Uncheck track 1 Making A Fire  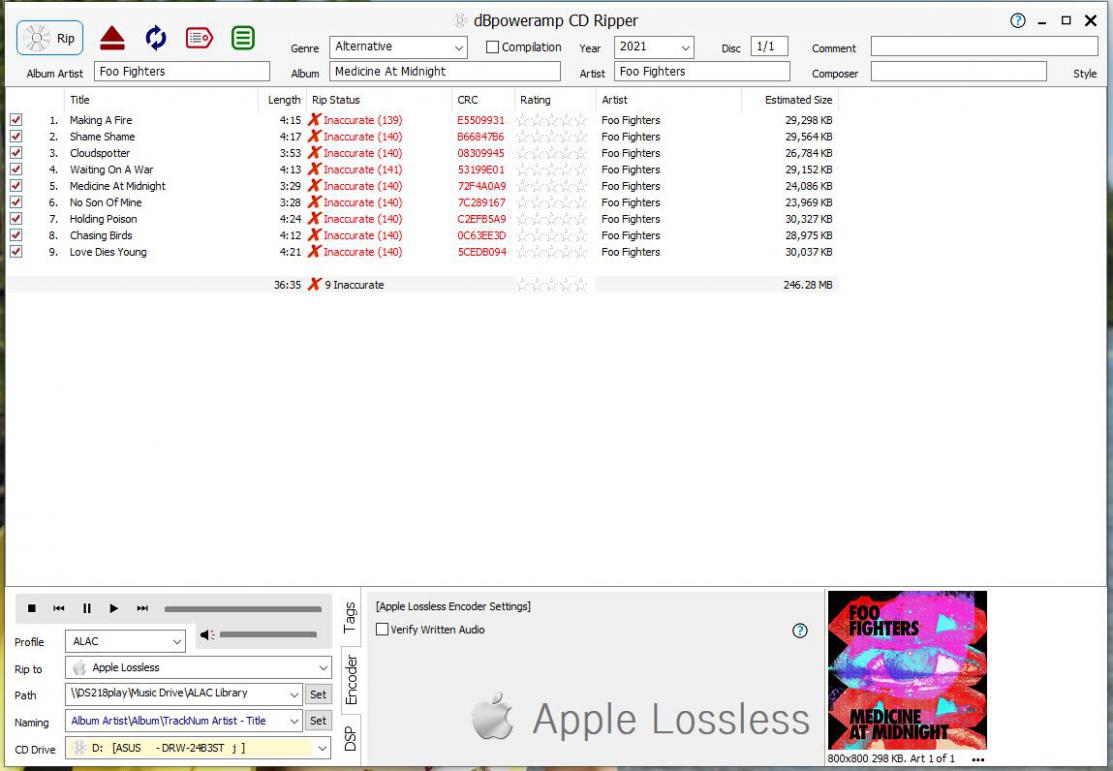click(16, 120)
